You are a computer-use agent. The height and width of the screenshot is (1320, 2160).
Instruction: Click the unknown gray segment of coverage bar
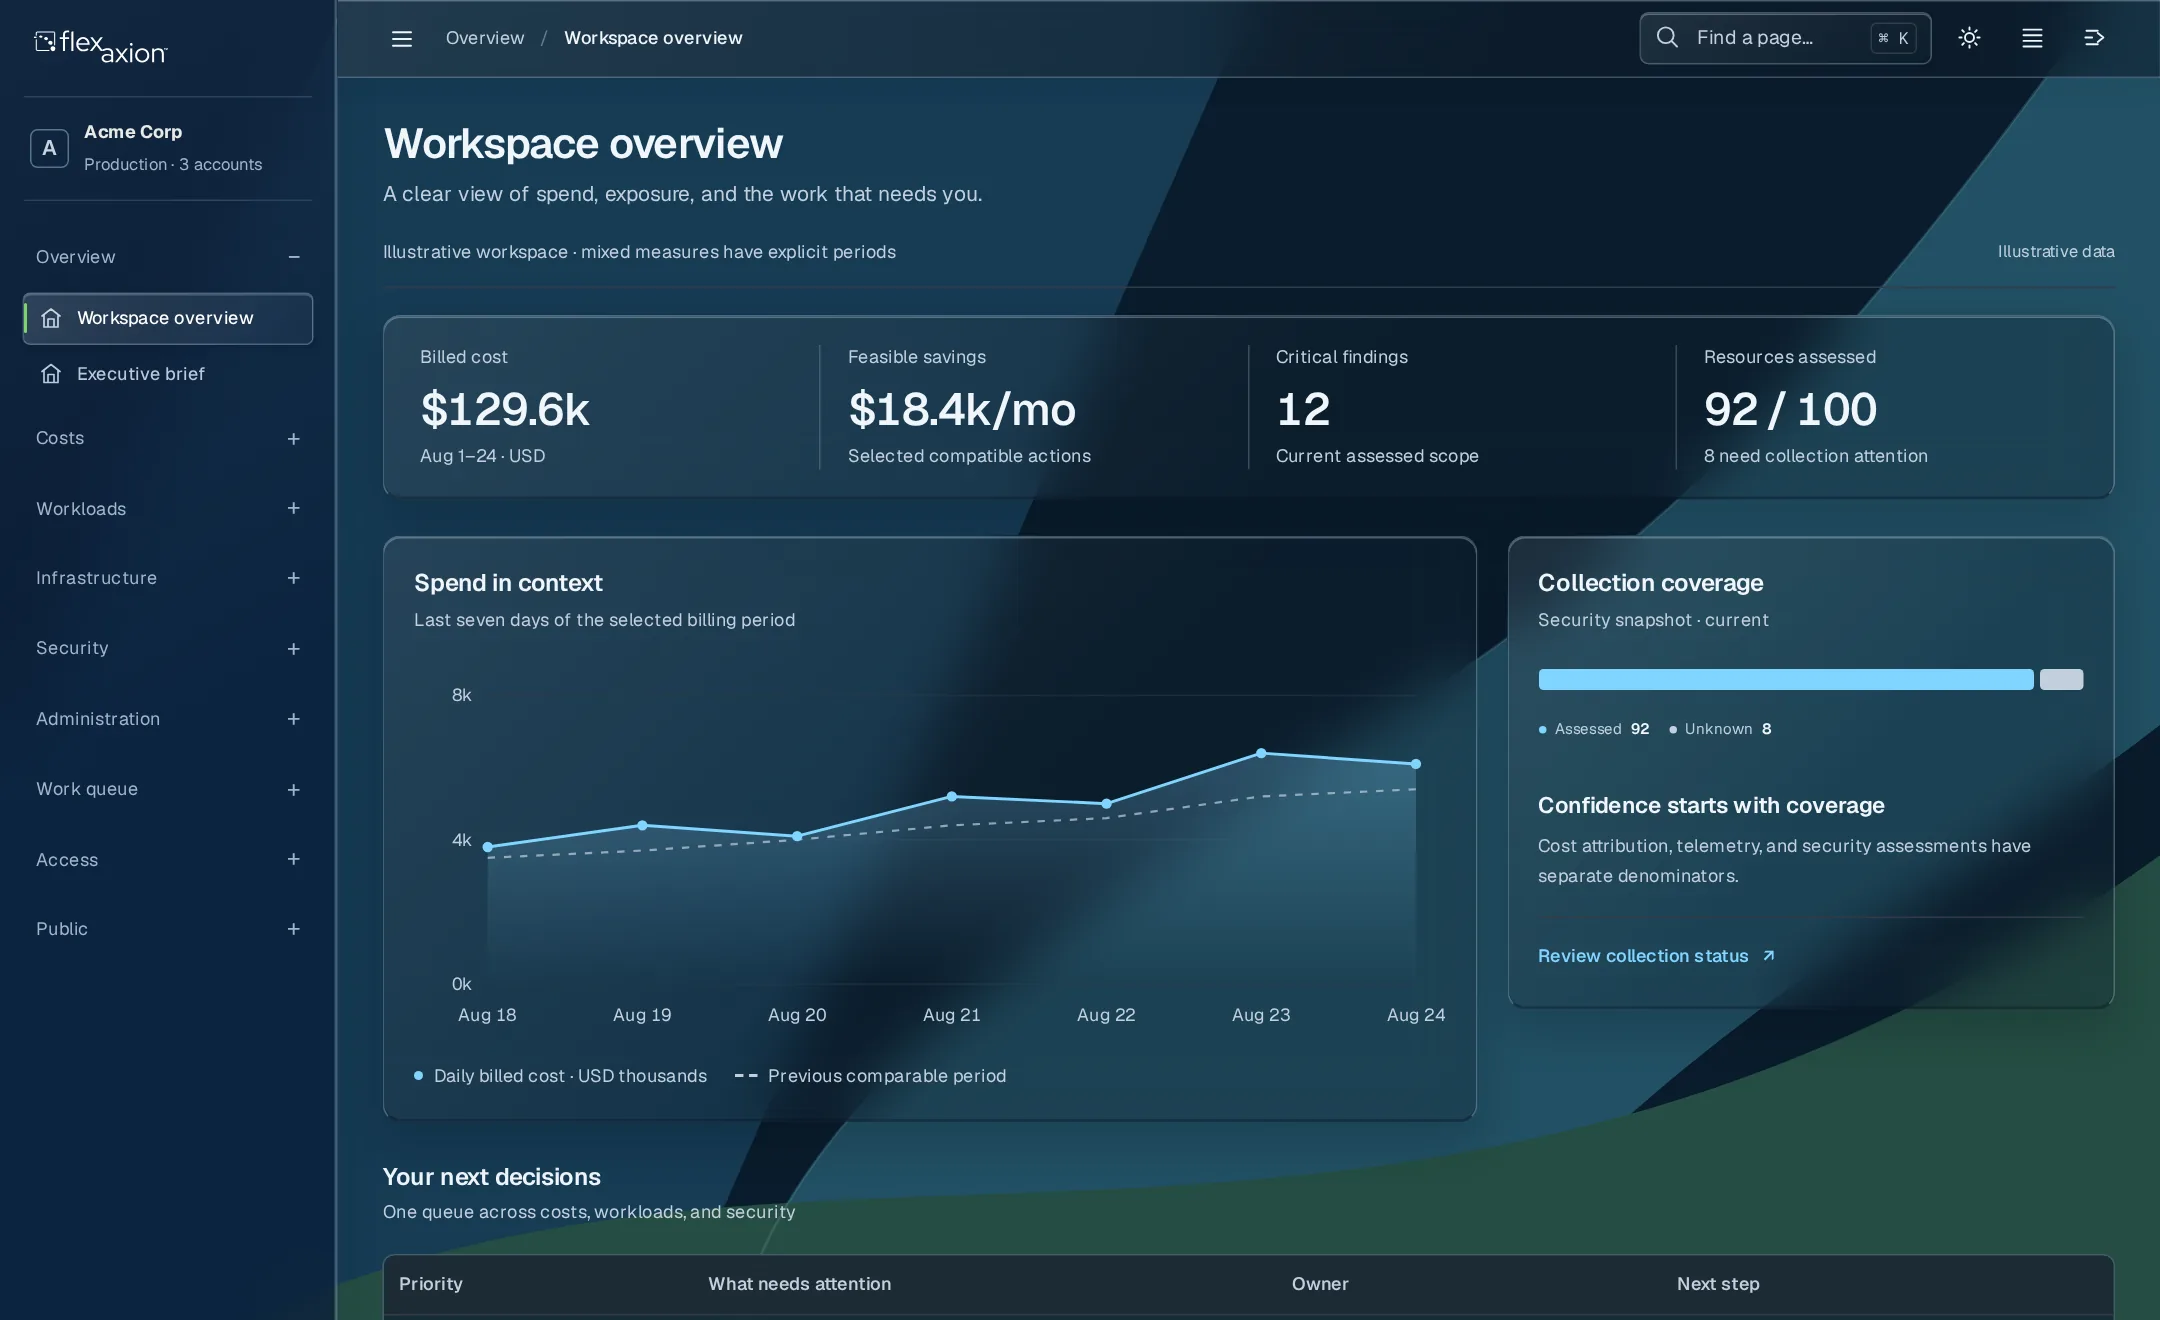tap(2061, 680)
